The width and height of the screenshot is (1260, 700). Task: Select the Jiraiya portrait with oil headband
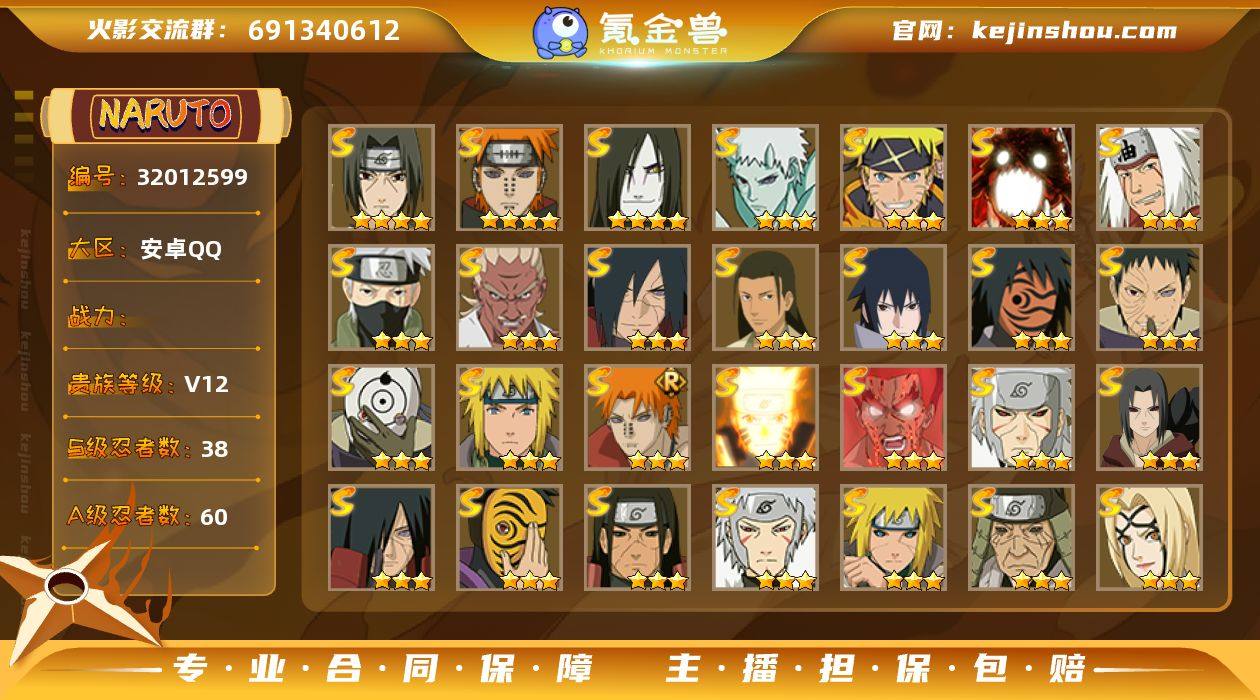point(1149,177)
